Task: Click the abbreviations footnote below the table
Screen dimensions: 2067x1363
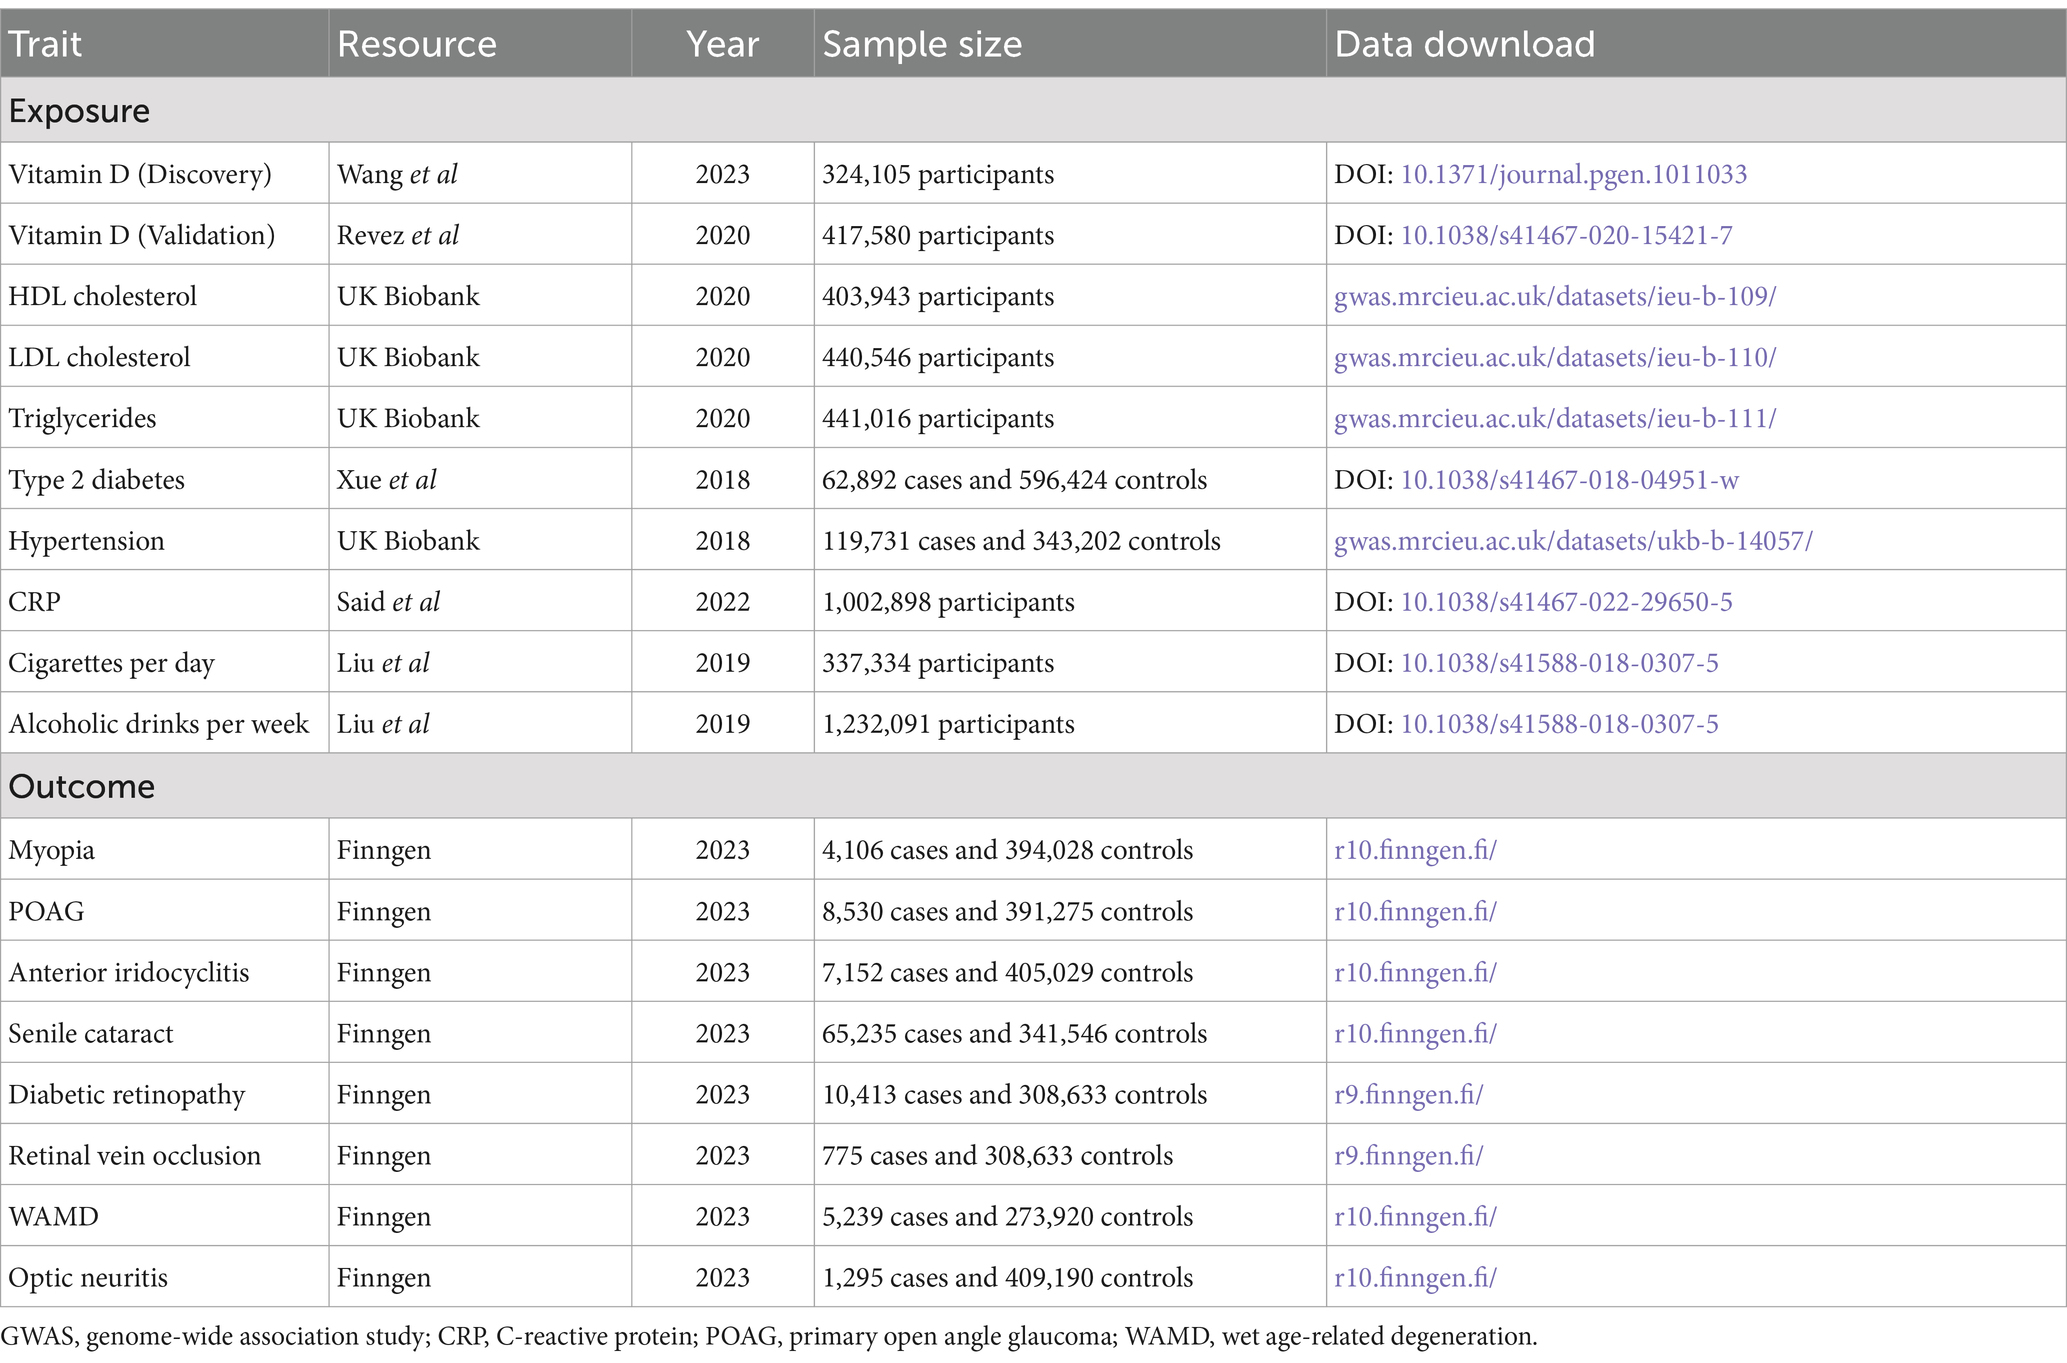Action: (769, 1337)
